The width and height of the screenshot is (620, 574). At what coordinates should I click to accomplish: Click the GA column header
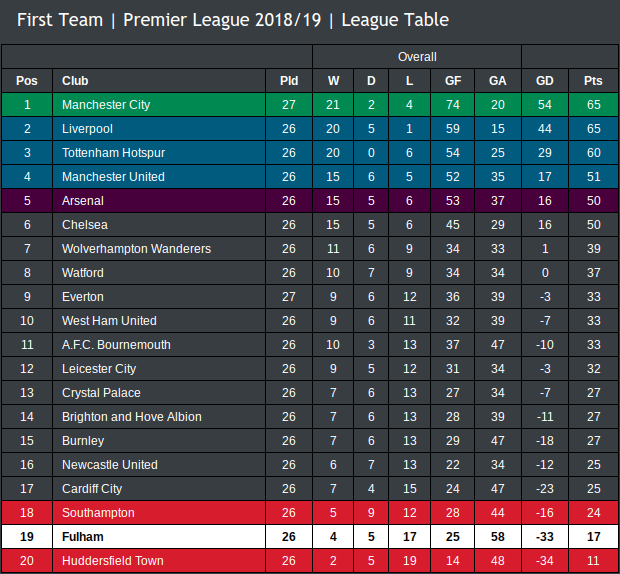497,81
